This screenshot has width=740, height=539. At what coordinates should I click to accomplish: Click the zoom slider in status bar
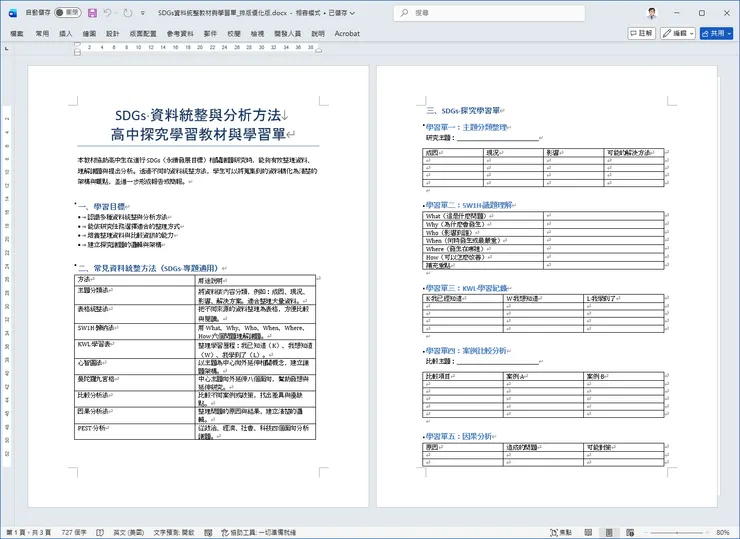[678, 532]
